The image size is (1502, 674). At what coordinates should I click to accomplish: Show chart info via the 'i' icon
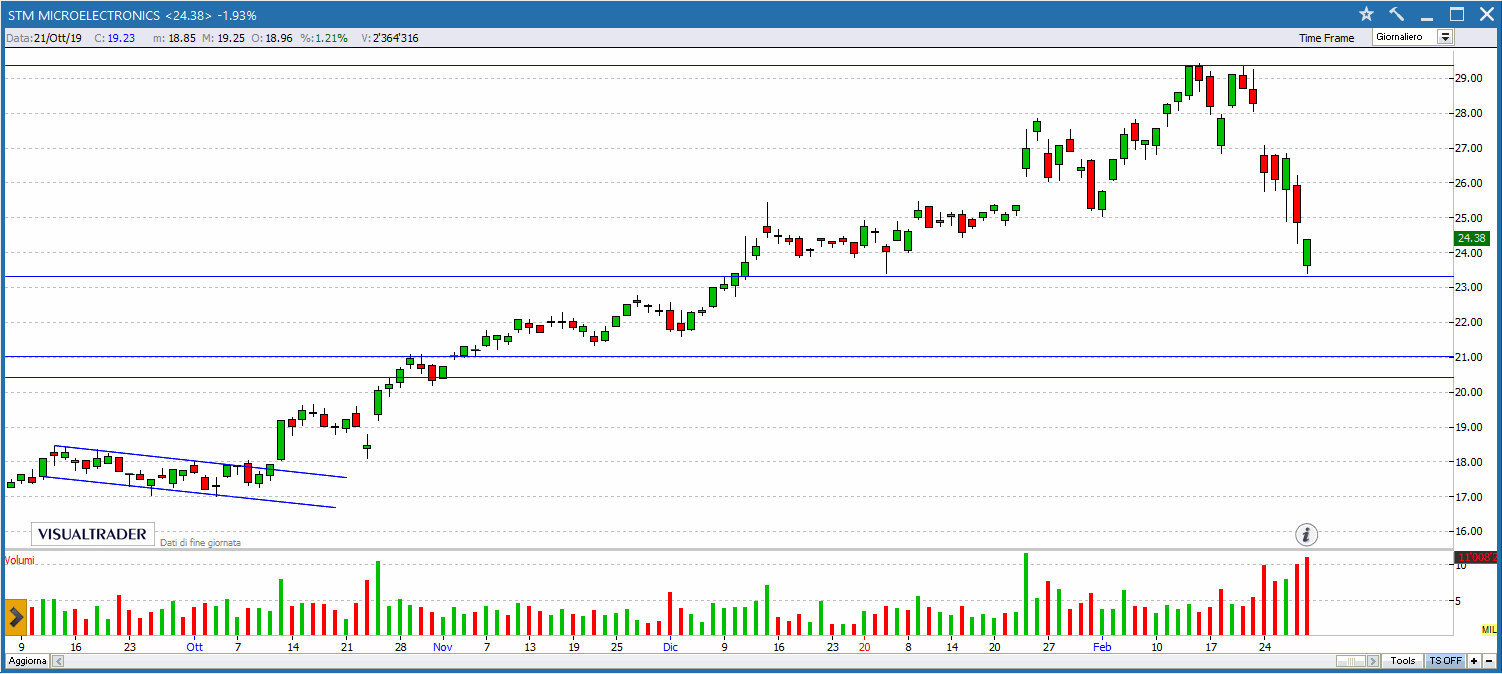pos(1307,534)
